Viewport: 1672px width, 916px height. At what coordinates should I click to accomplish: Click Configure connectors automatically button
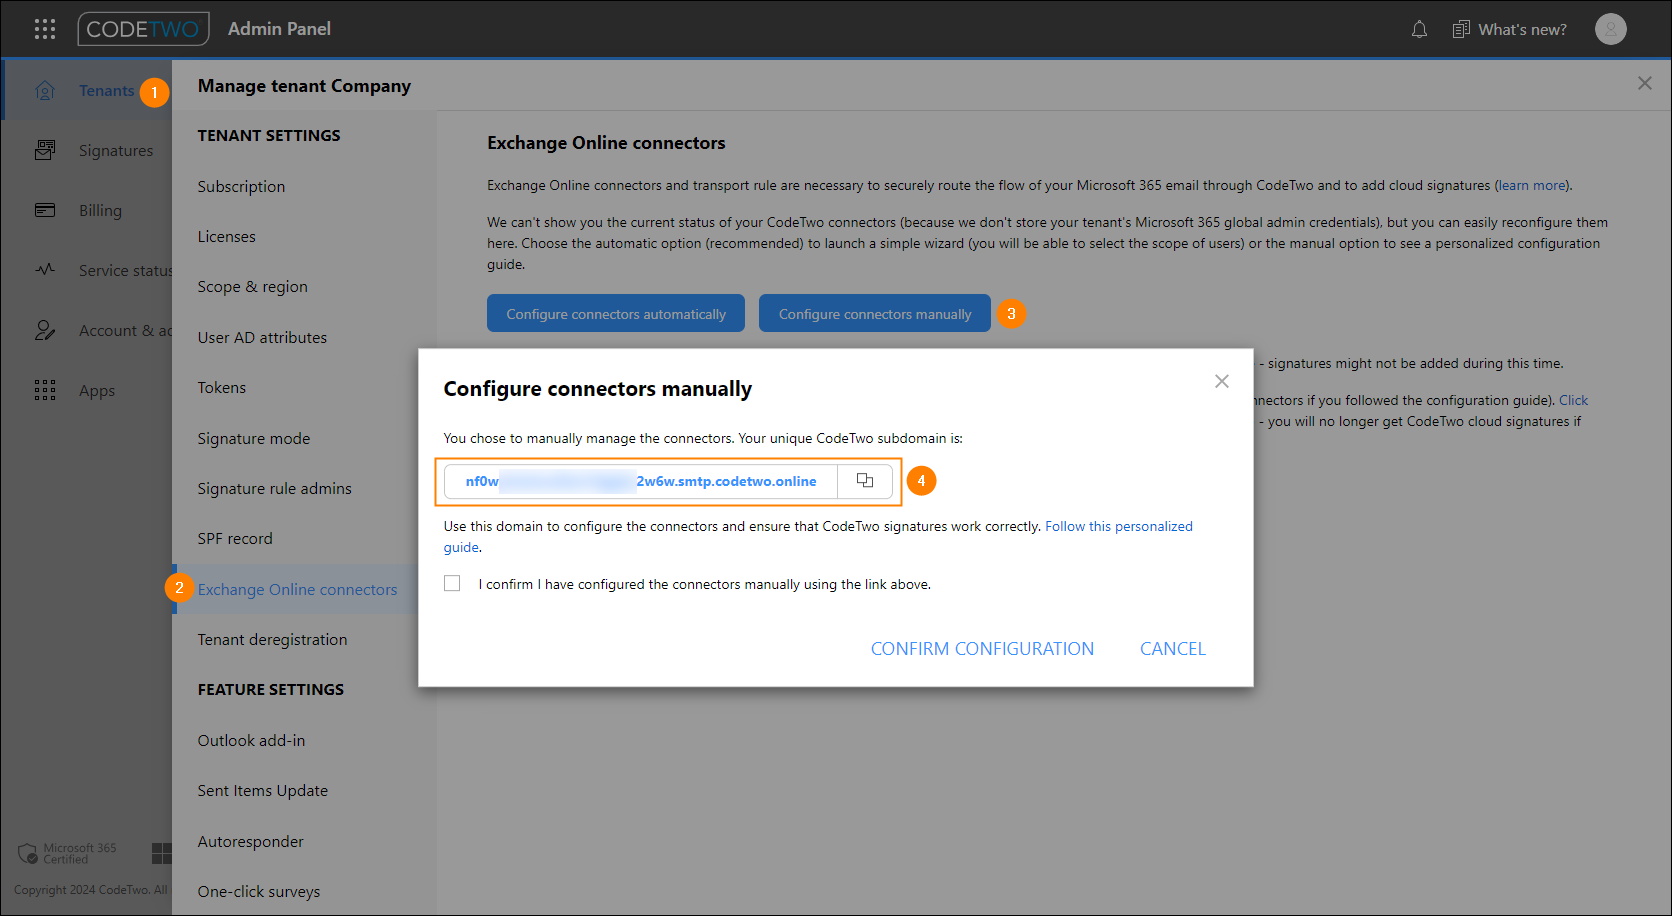click(616, 313)
